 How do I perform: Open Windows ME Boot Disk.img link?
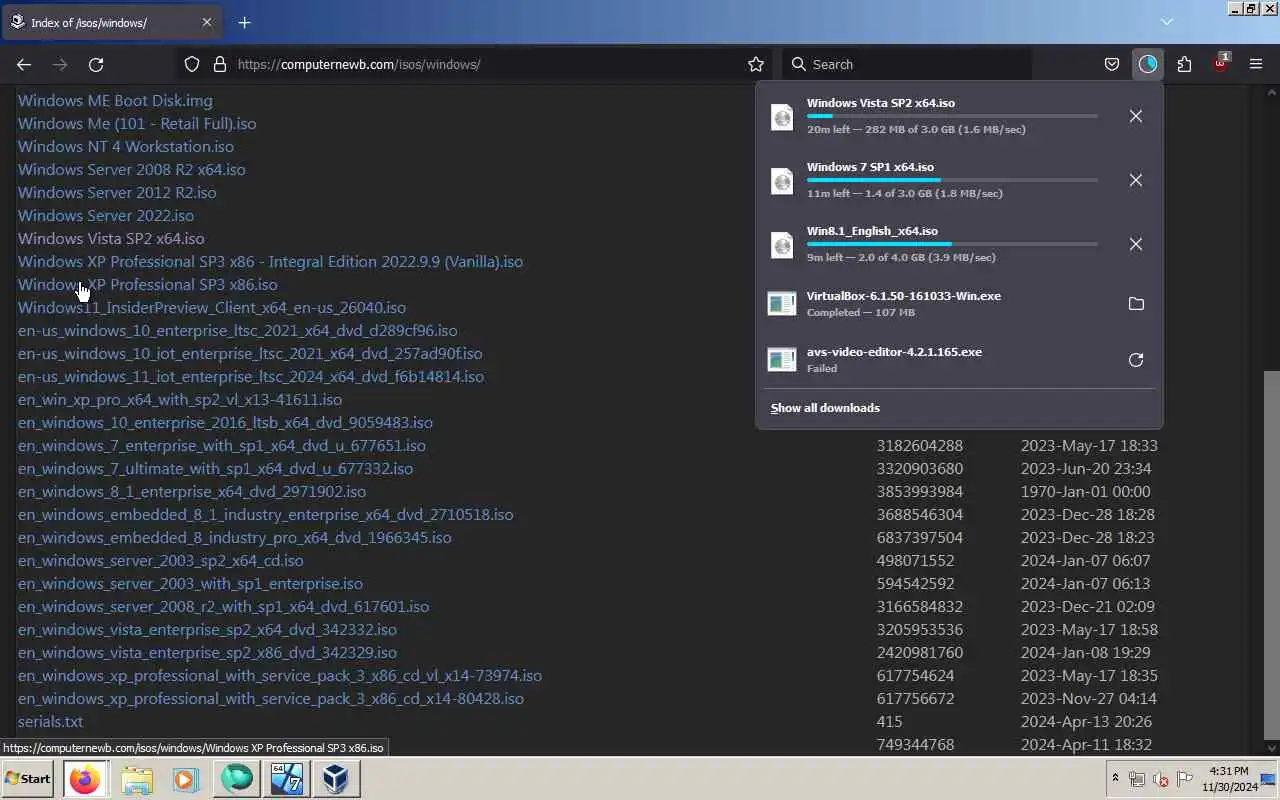tap(115, 100)
